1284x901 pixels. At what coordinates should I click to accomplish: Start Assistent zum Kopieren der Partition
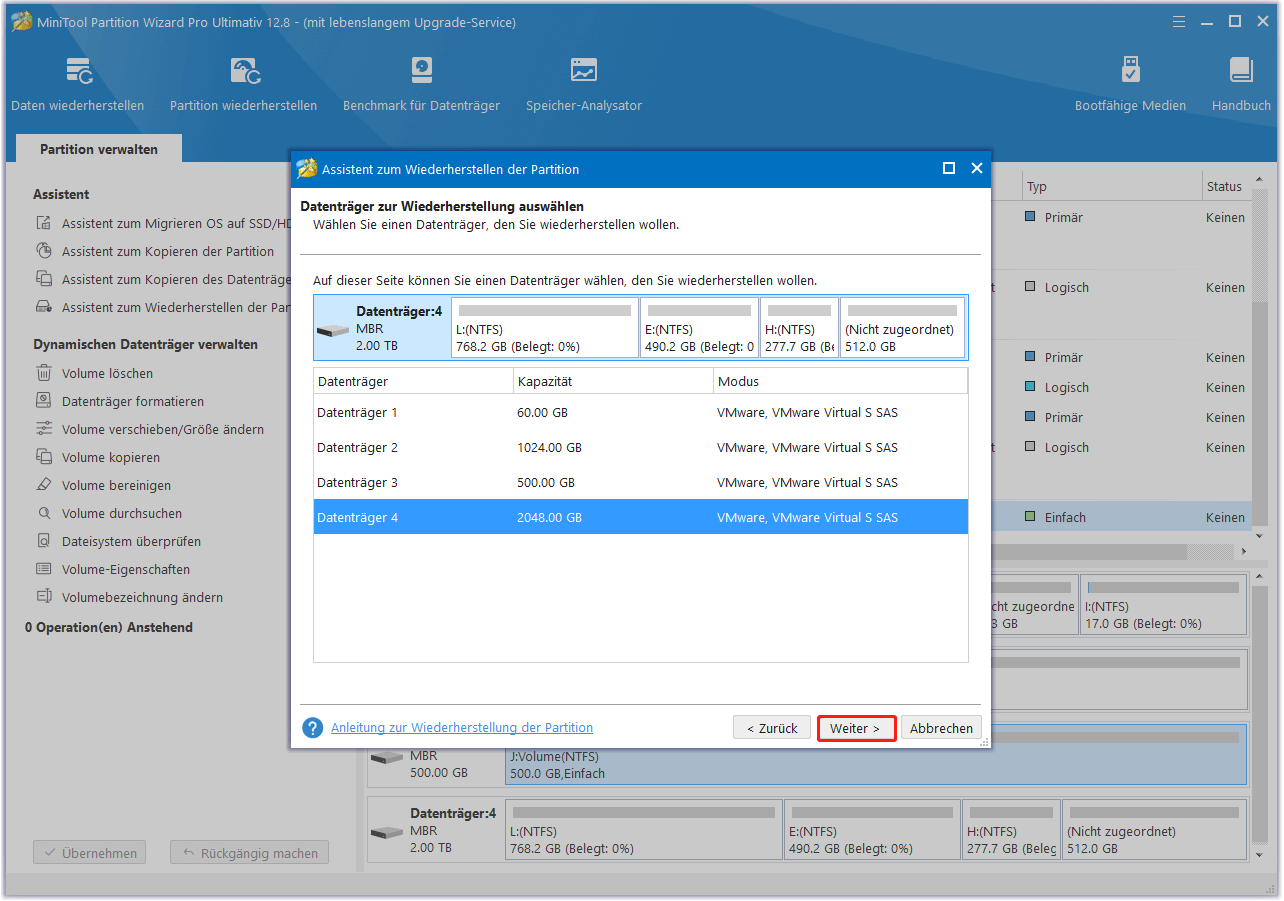coord(155,252)
